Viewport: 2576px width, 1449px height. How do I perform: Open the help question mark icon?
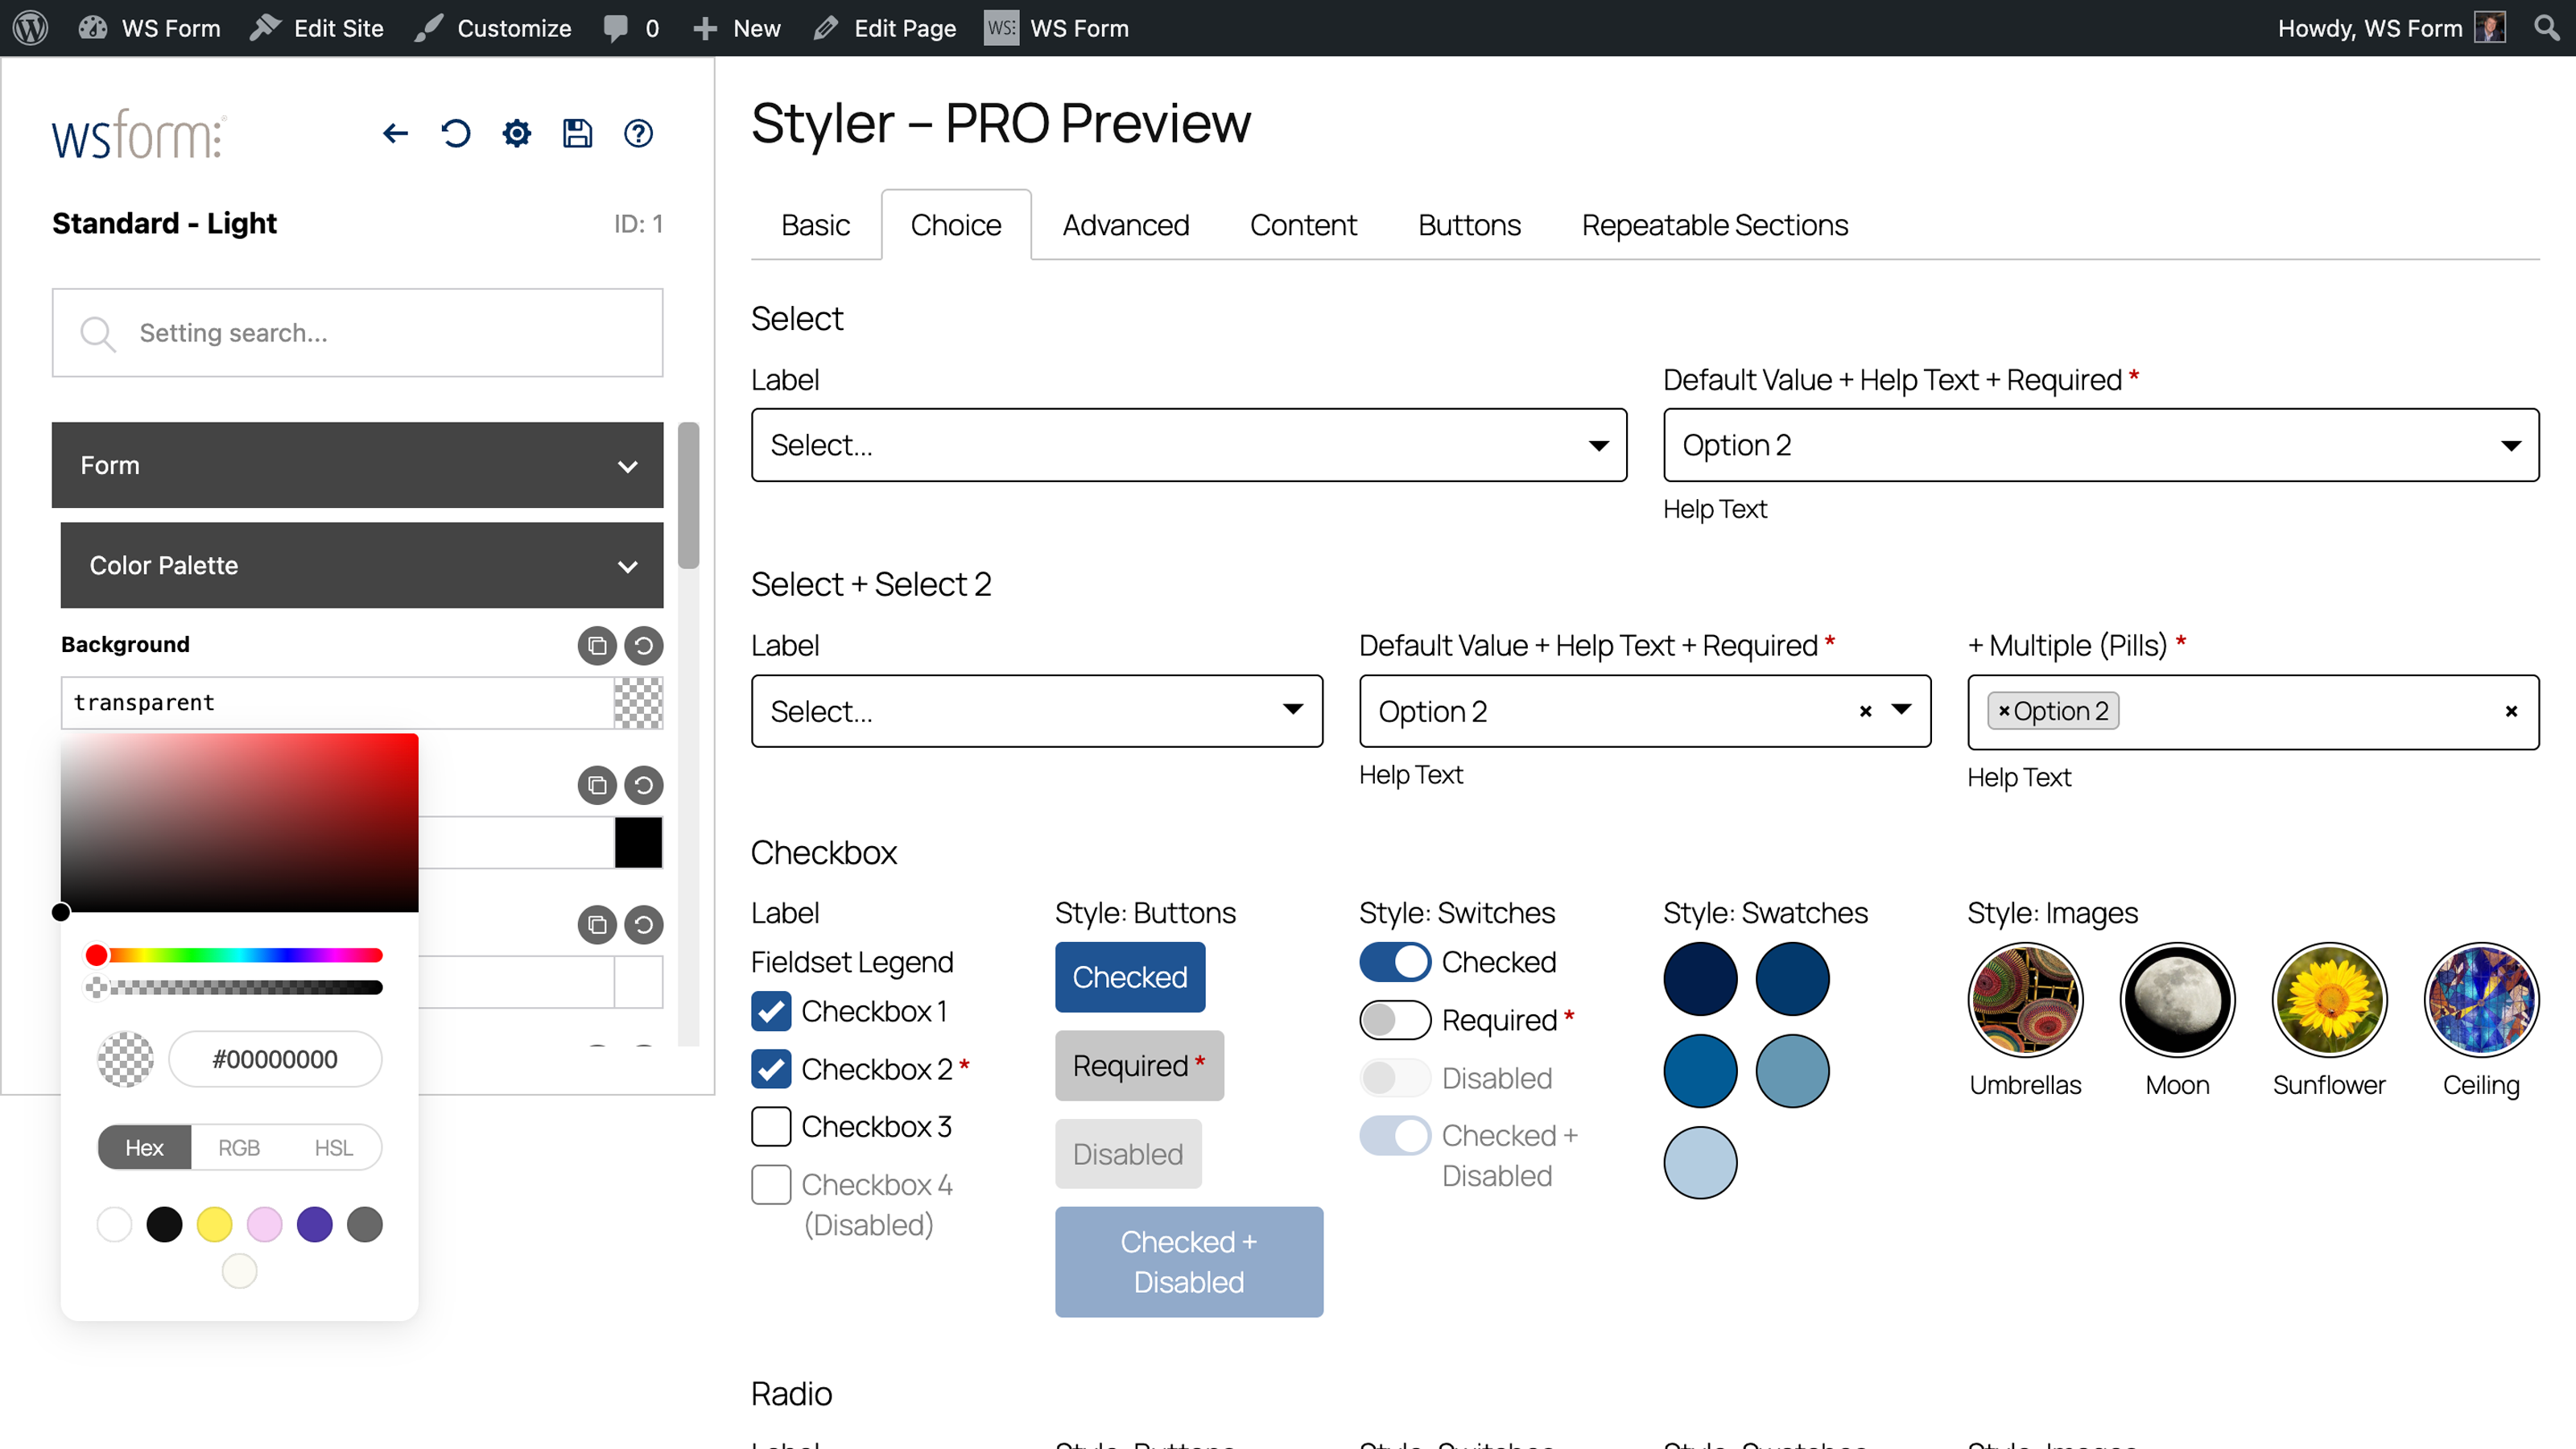[x=639, y=133]
